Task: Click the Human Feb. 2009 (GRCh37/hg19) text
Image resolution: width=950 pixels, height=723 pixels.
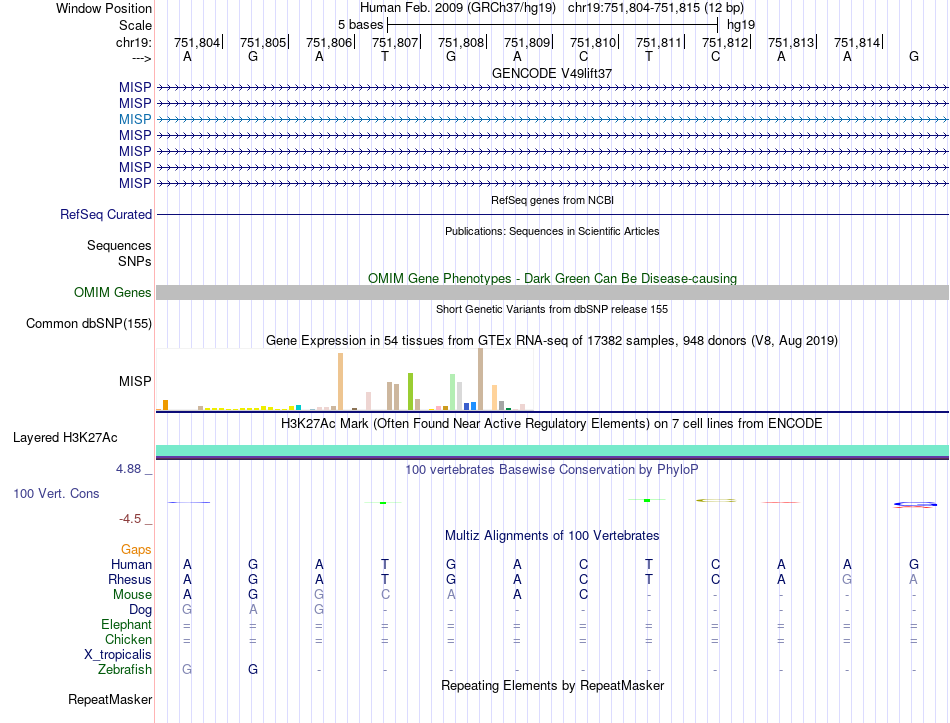Action: point(457,8)
